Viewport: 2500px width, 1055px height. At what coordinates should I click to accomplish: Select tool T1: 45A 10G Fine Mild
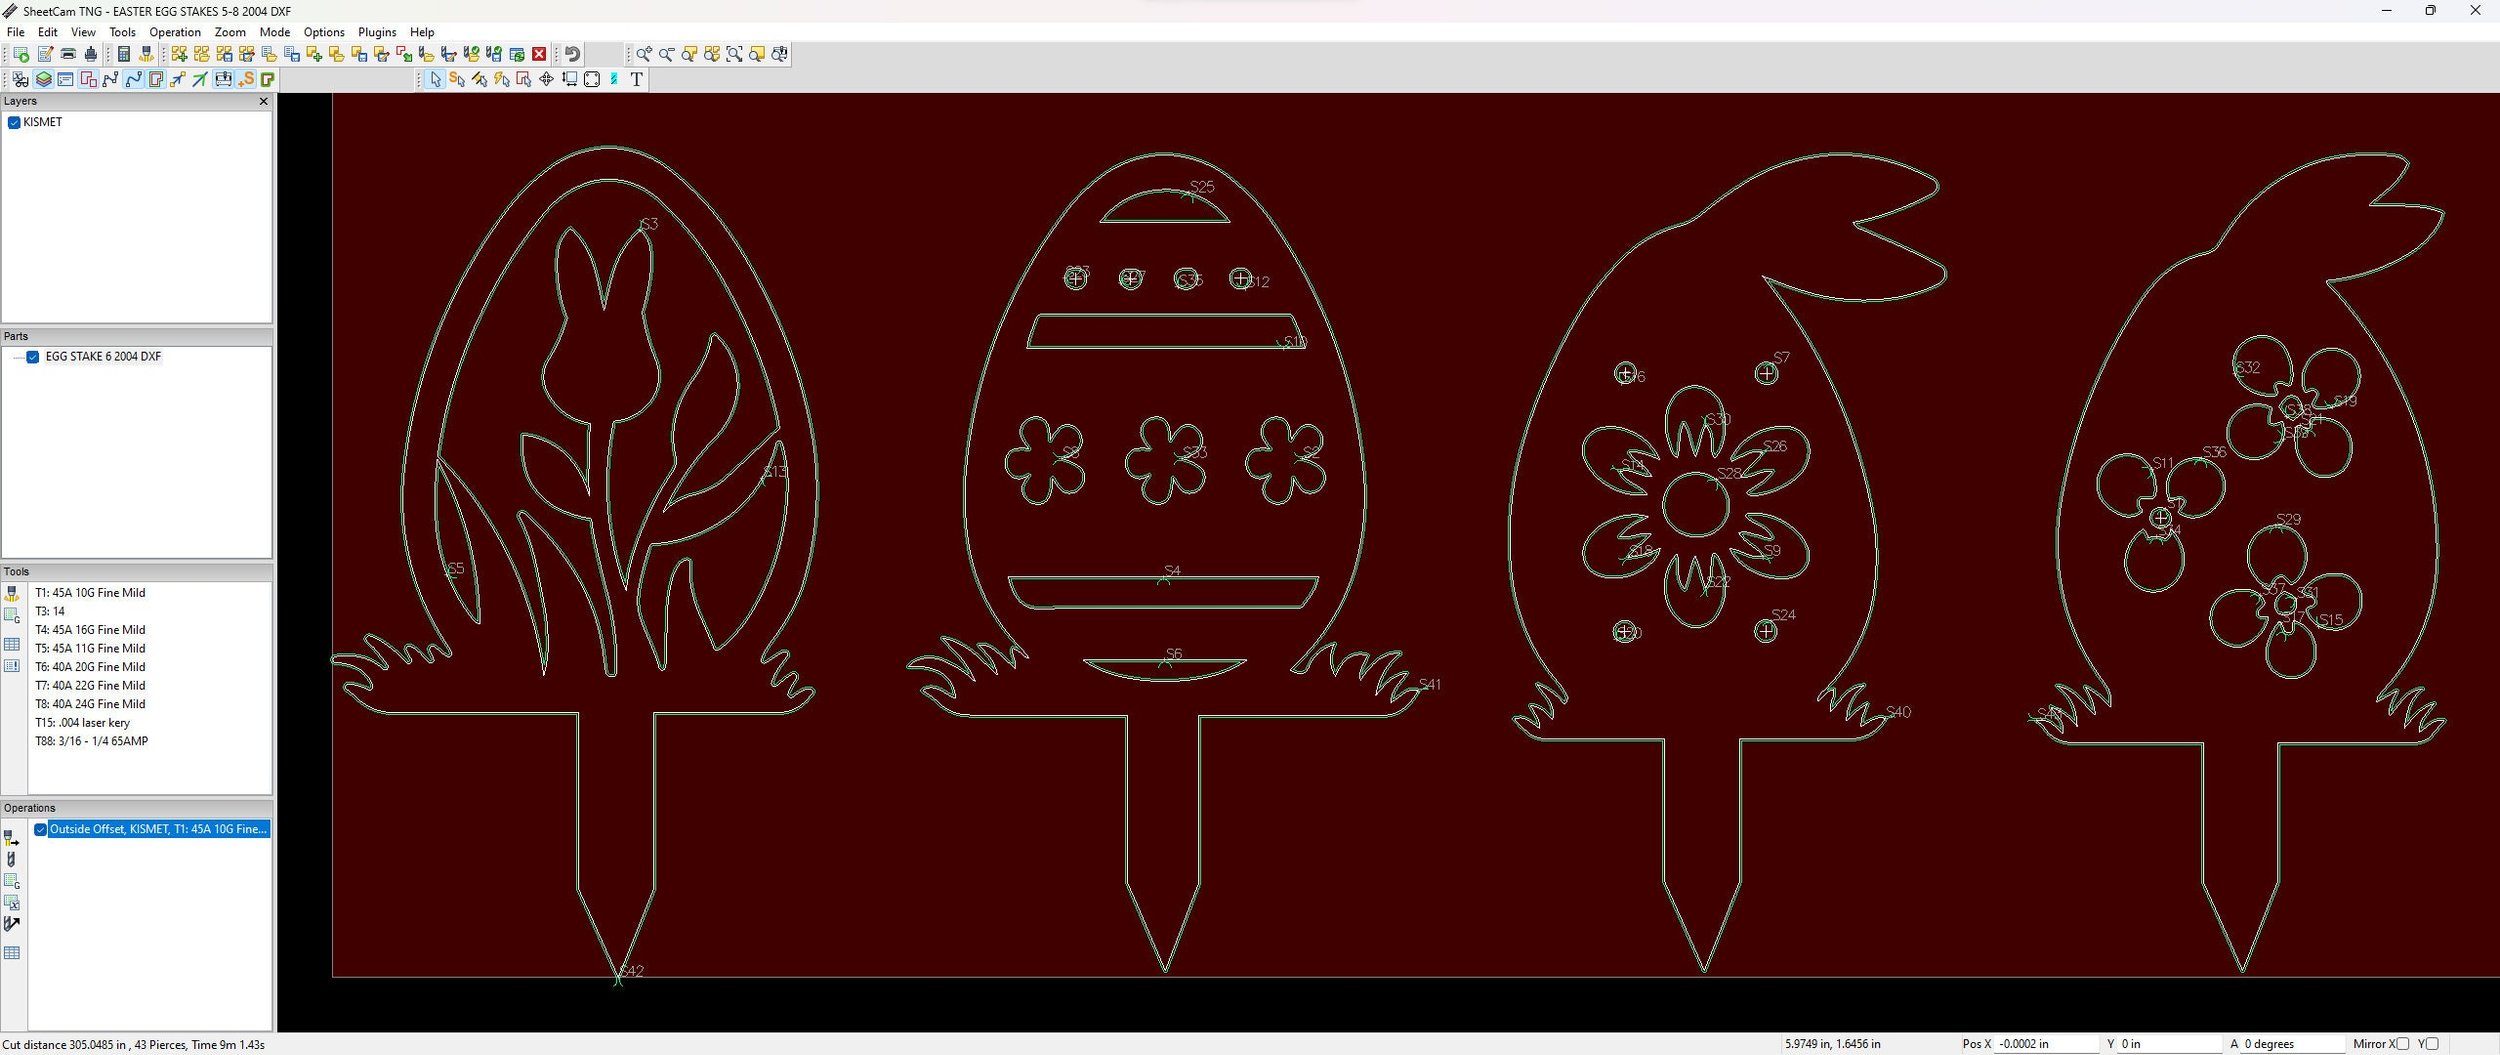click(90, 593)
